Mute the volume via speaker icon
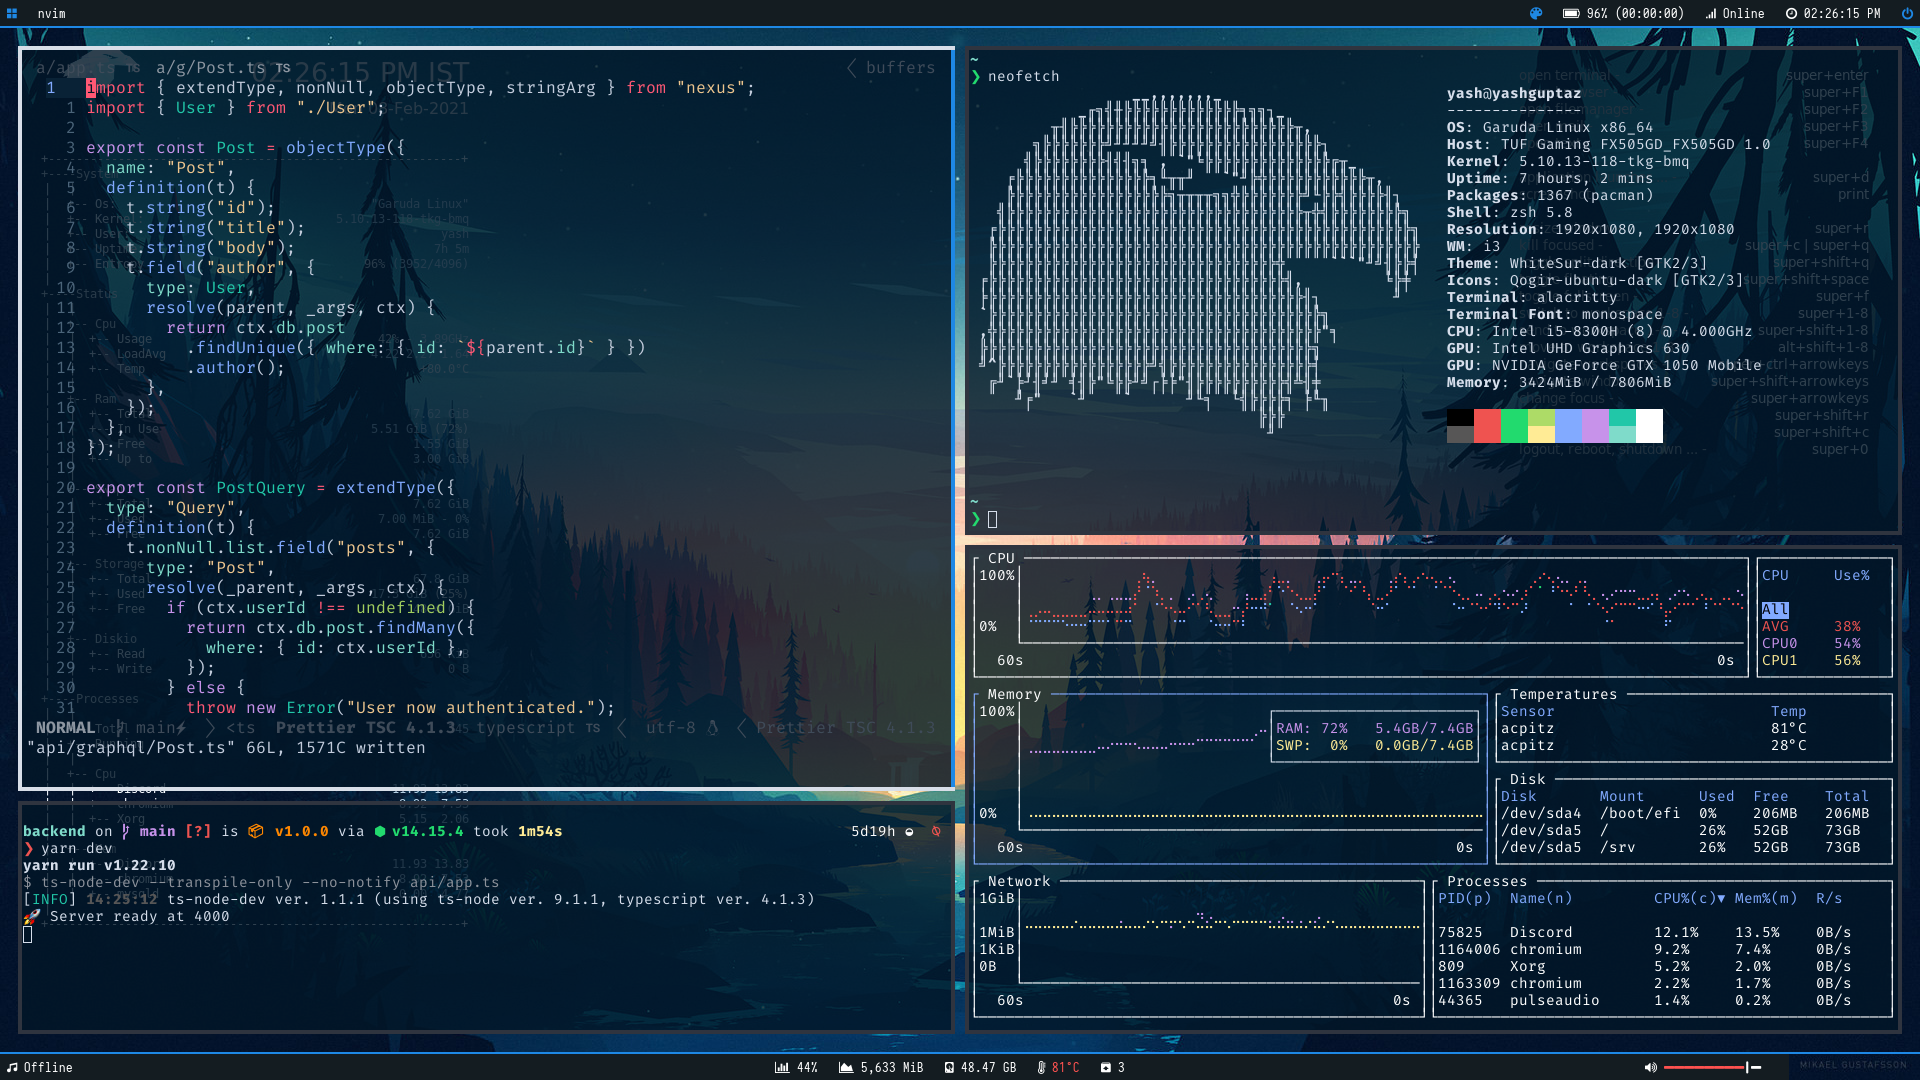Image resolution: width=1920 pixels, height=1080 pixels. [x=1651, y=1067]
